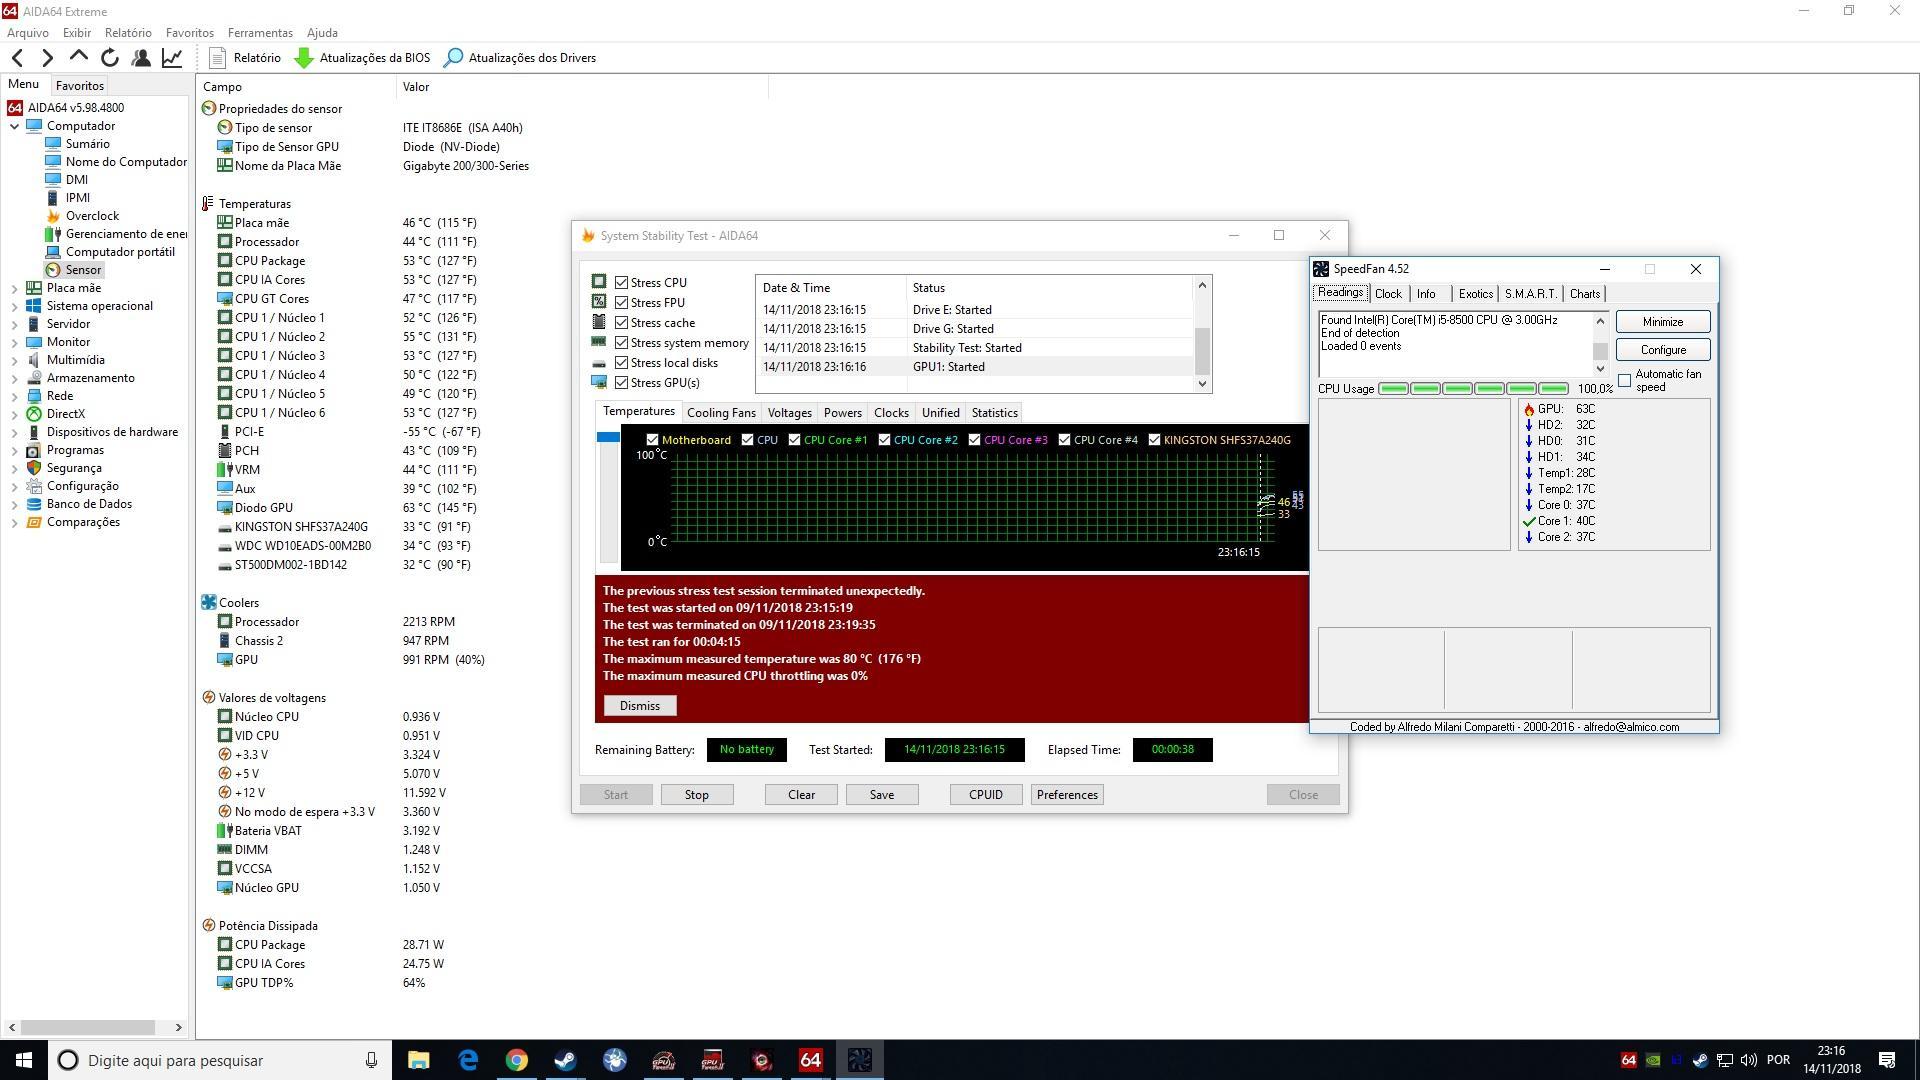Collapse the Computador tree node

(x=14, y=126)
